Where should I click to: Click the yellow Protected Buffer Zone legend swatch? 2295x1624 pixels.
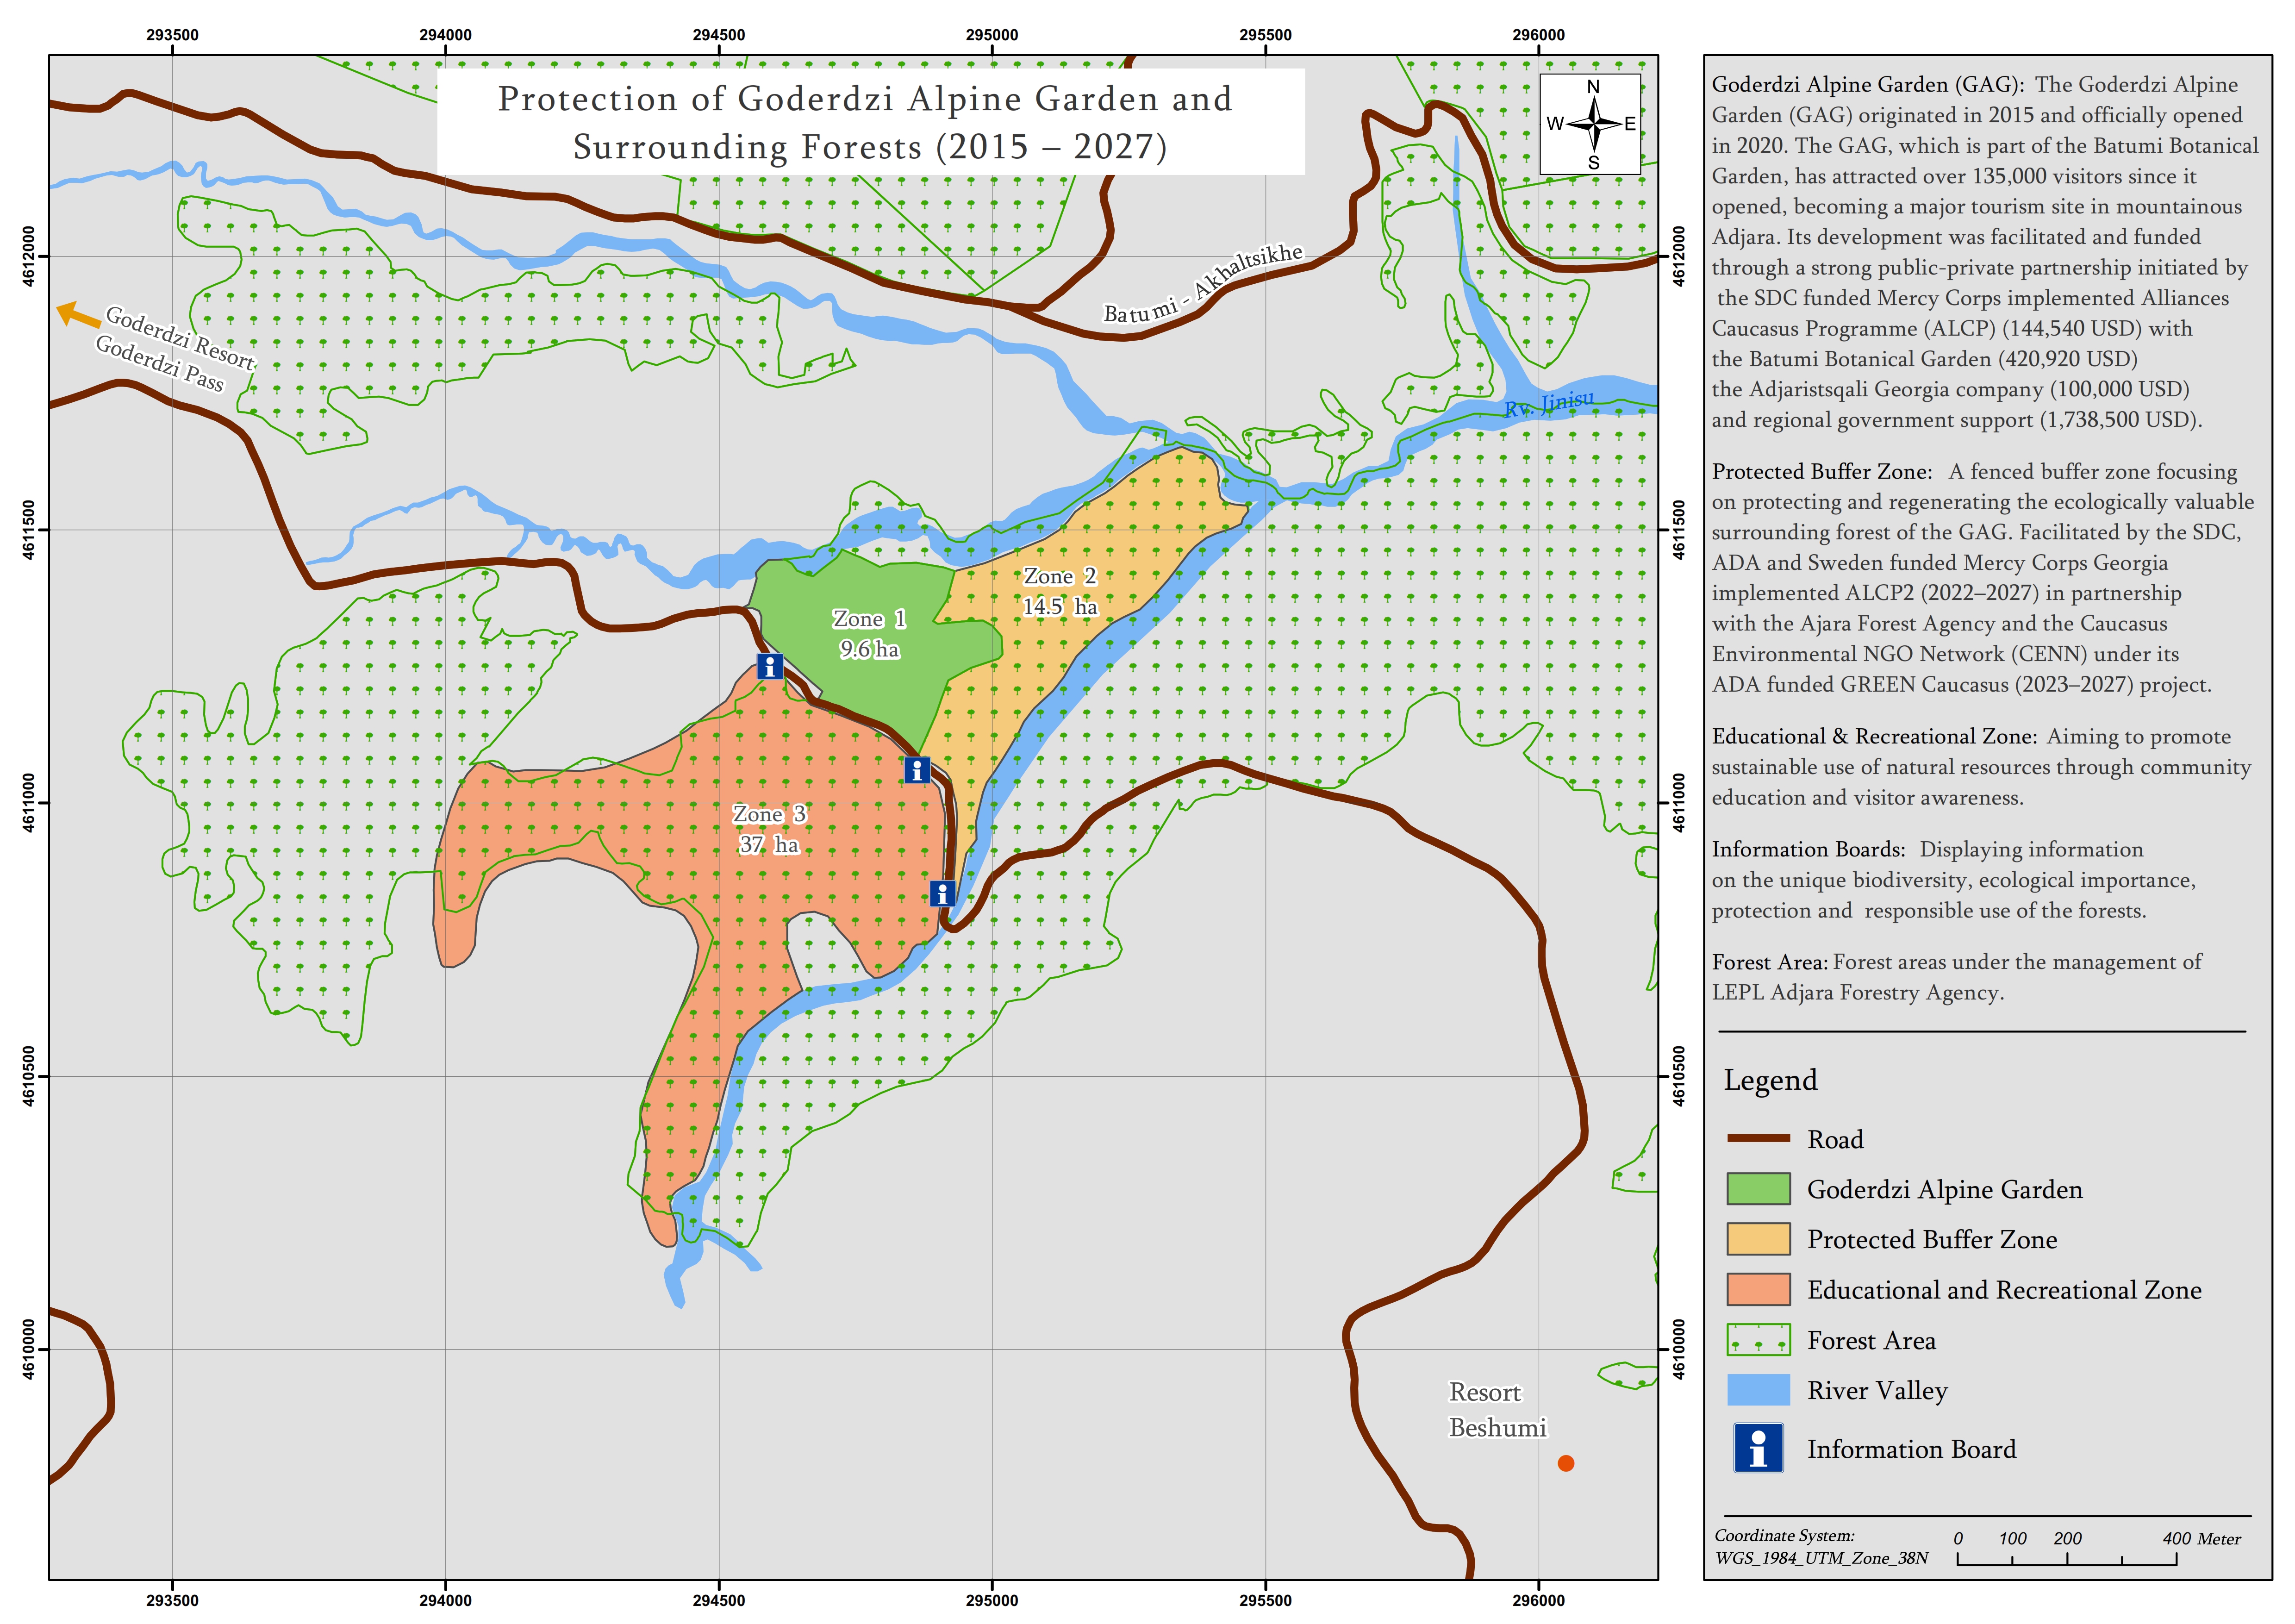tap(1758, 1239)
